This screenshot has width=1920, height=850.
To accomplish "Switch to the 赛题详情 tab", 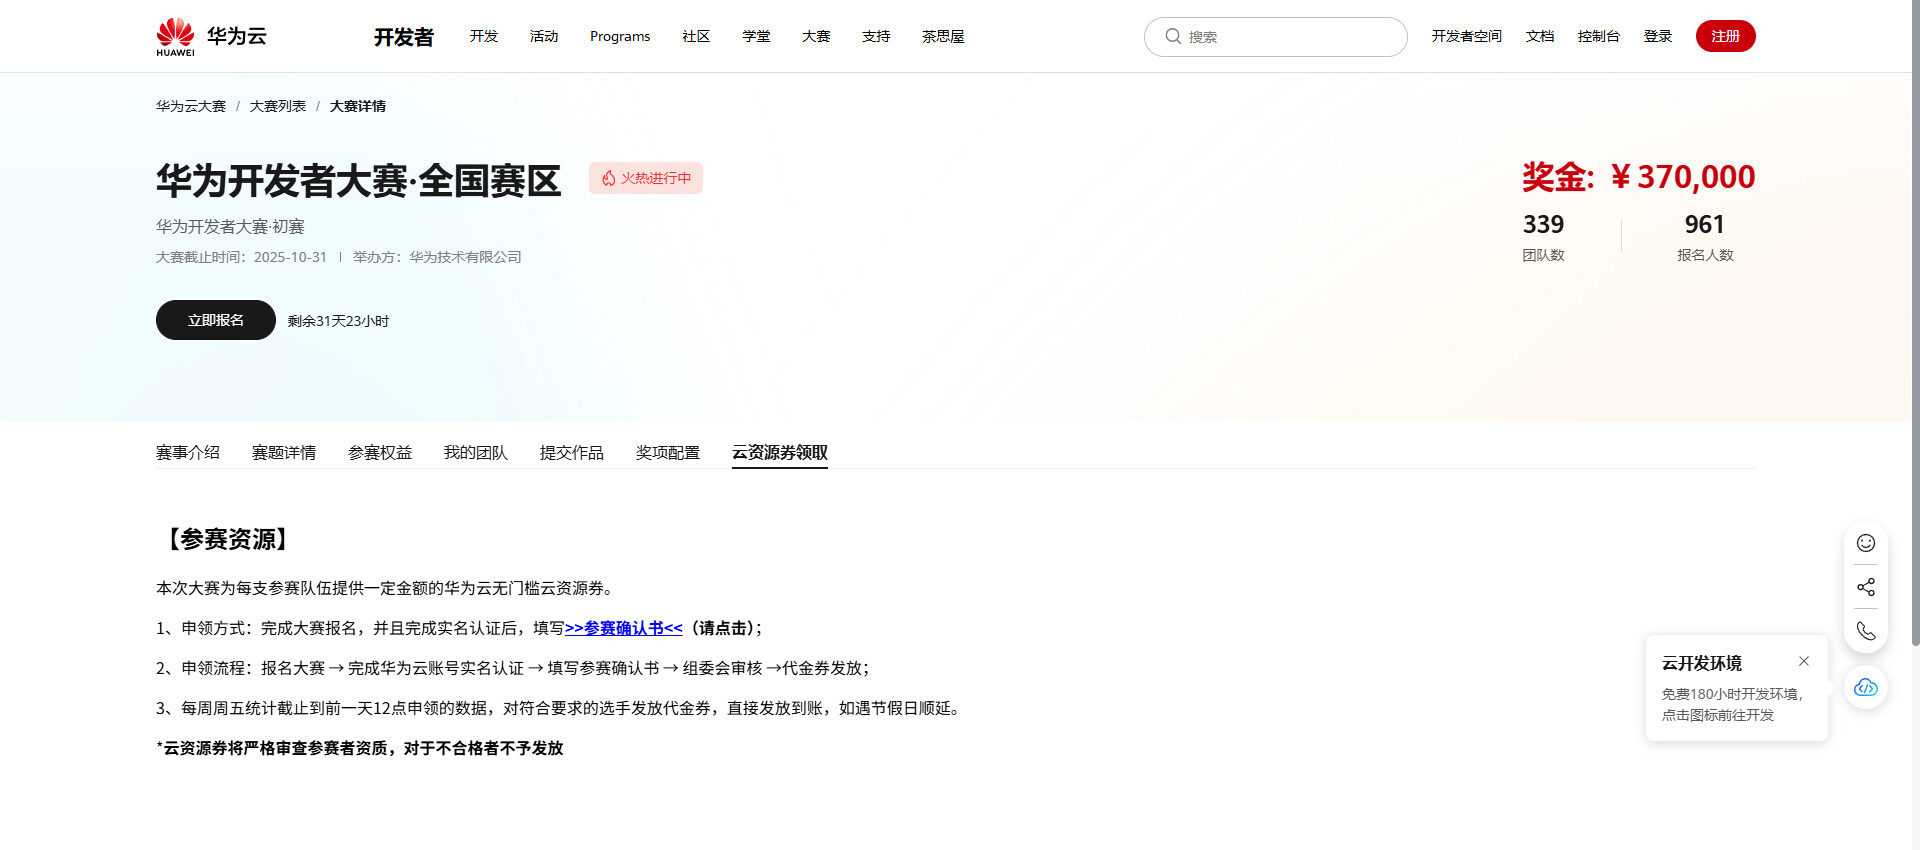I will click(x=284, y=453).
